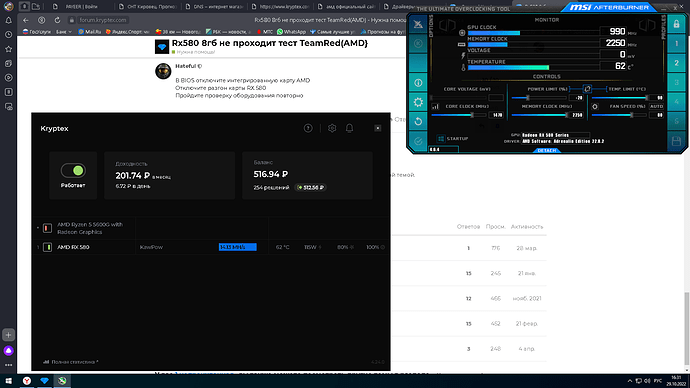The height and width of the screenshot is (388, 690).
Task: Click Afterburner Kombustor stress test icon
Action: pyautogui.click(x=418, y=24)
